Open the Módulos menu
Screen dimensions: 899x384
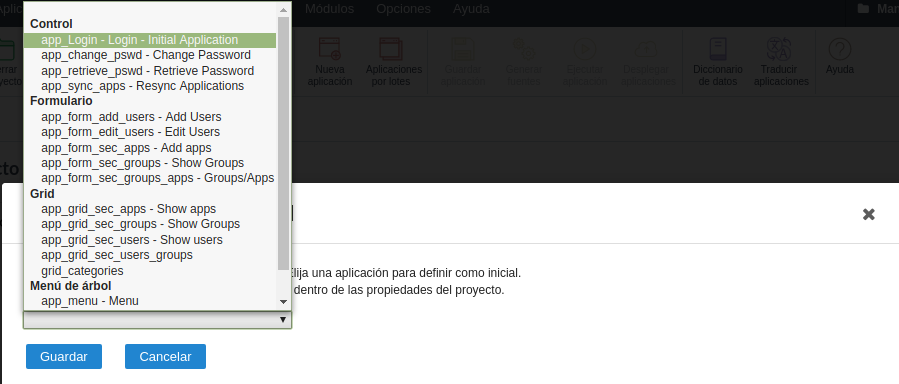329,9
